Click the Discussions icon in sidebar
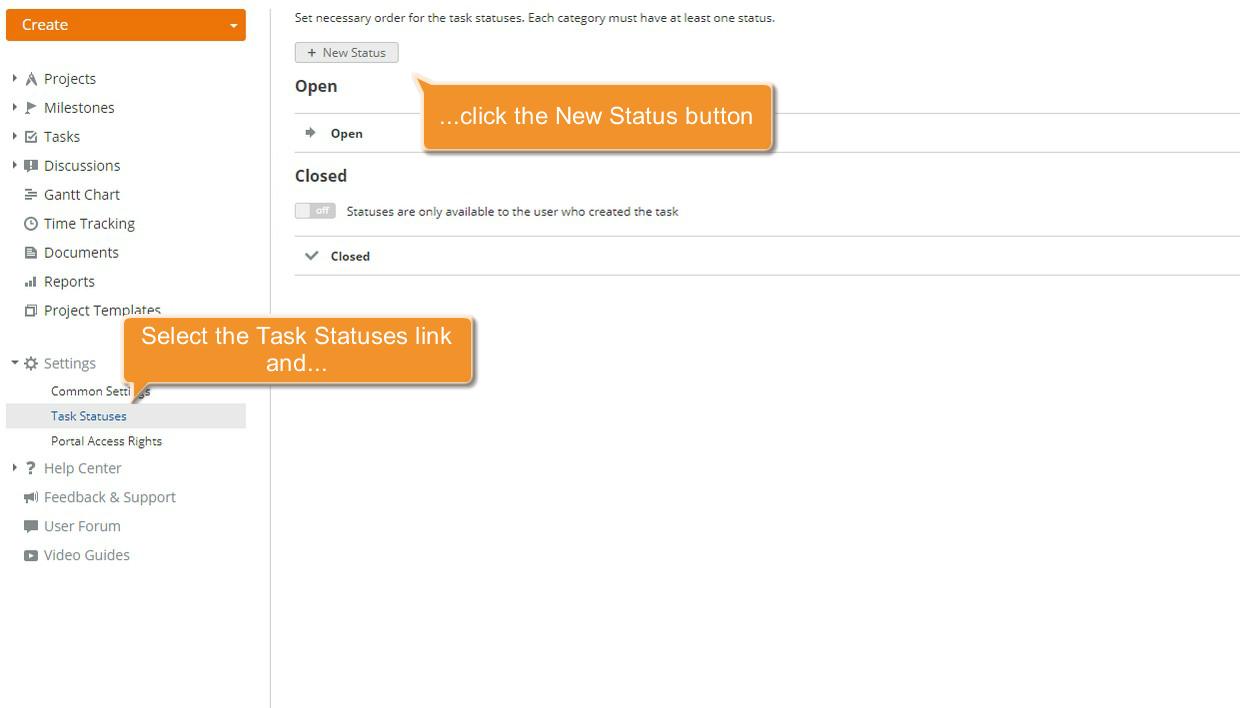This screenshot has width=1240, height=708. click(30, 165)
